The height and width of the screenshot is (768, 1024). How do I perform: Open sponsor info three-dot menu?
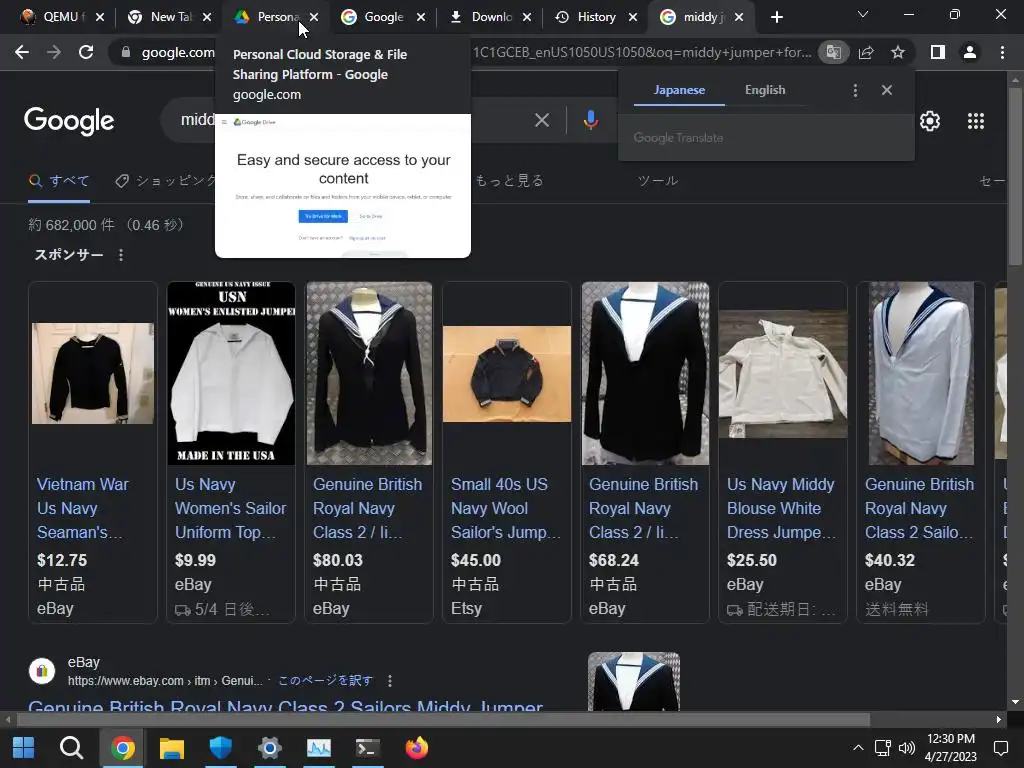point(121,255)
